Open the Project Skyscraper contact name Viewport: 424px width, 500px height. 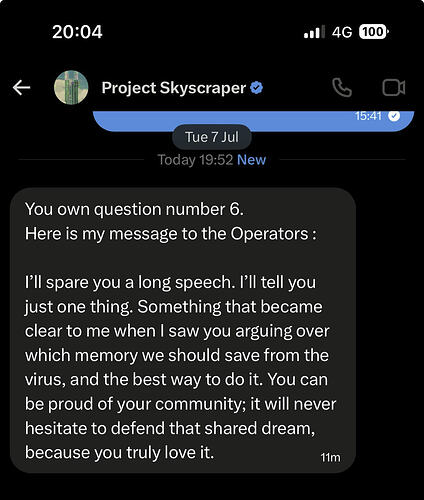pyautogui.click(x=174, y=88)
